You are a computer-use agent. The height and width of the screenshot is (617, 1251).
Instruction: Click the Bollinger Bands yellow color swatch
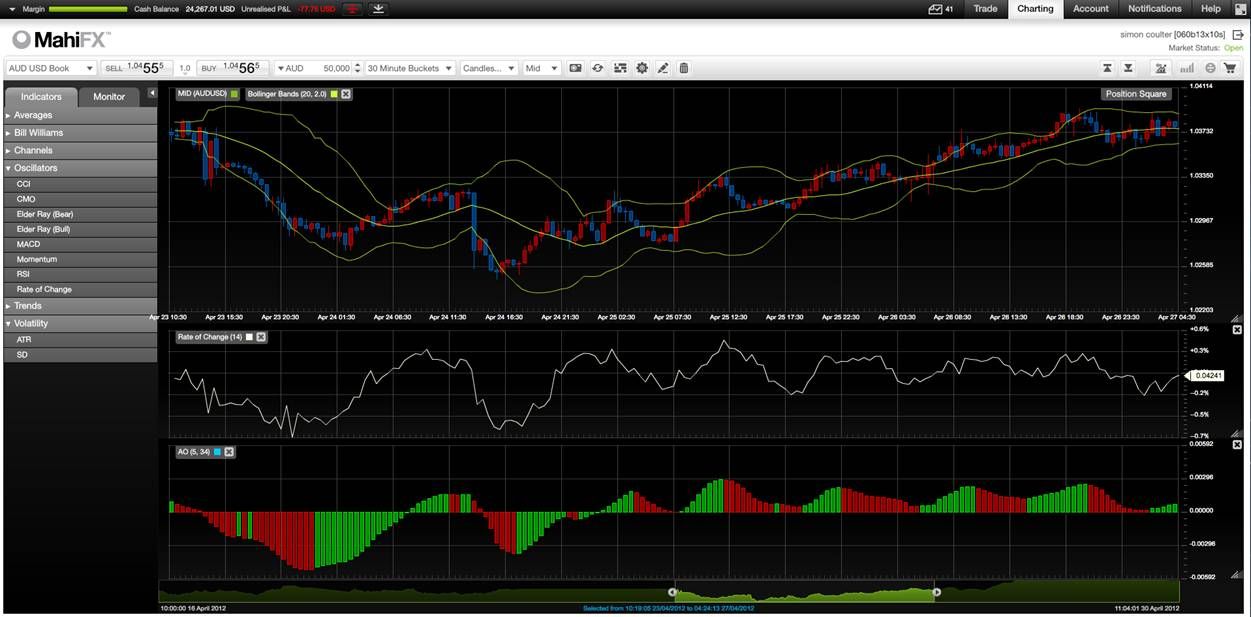(334, 93)
